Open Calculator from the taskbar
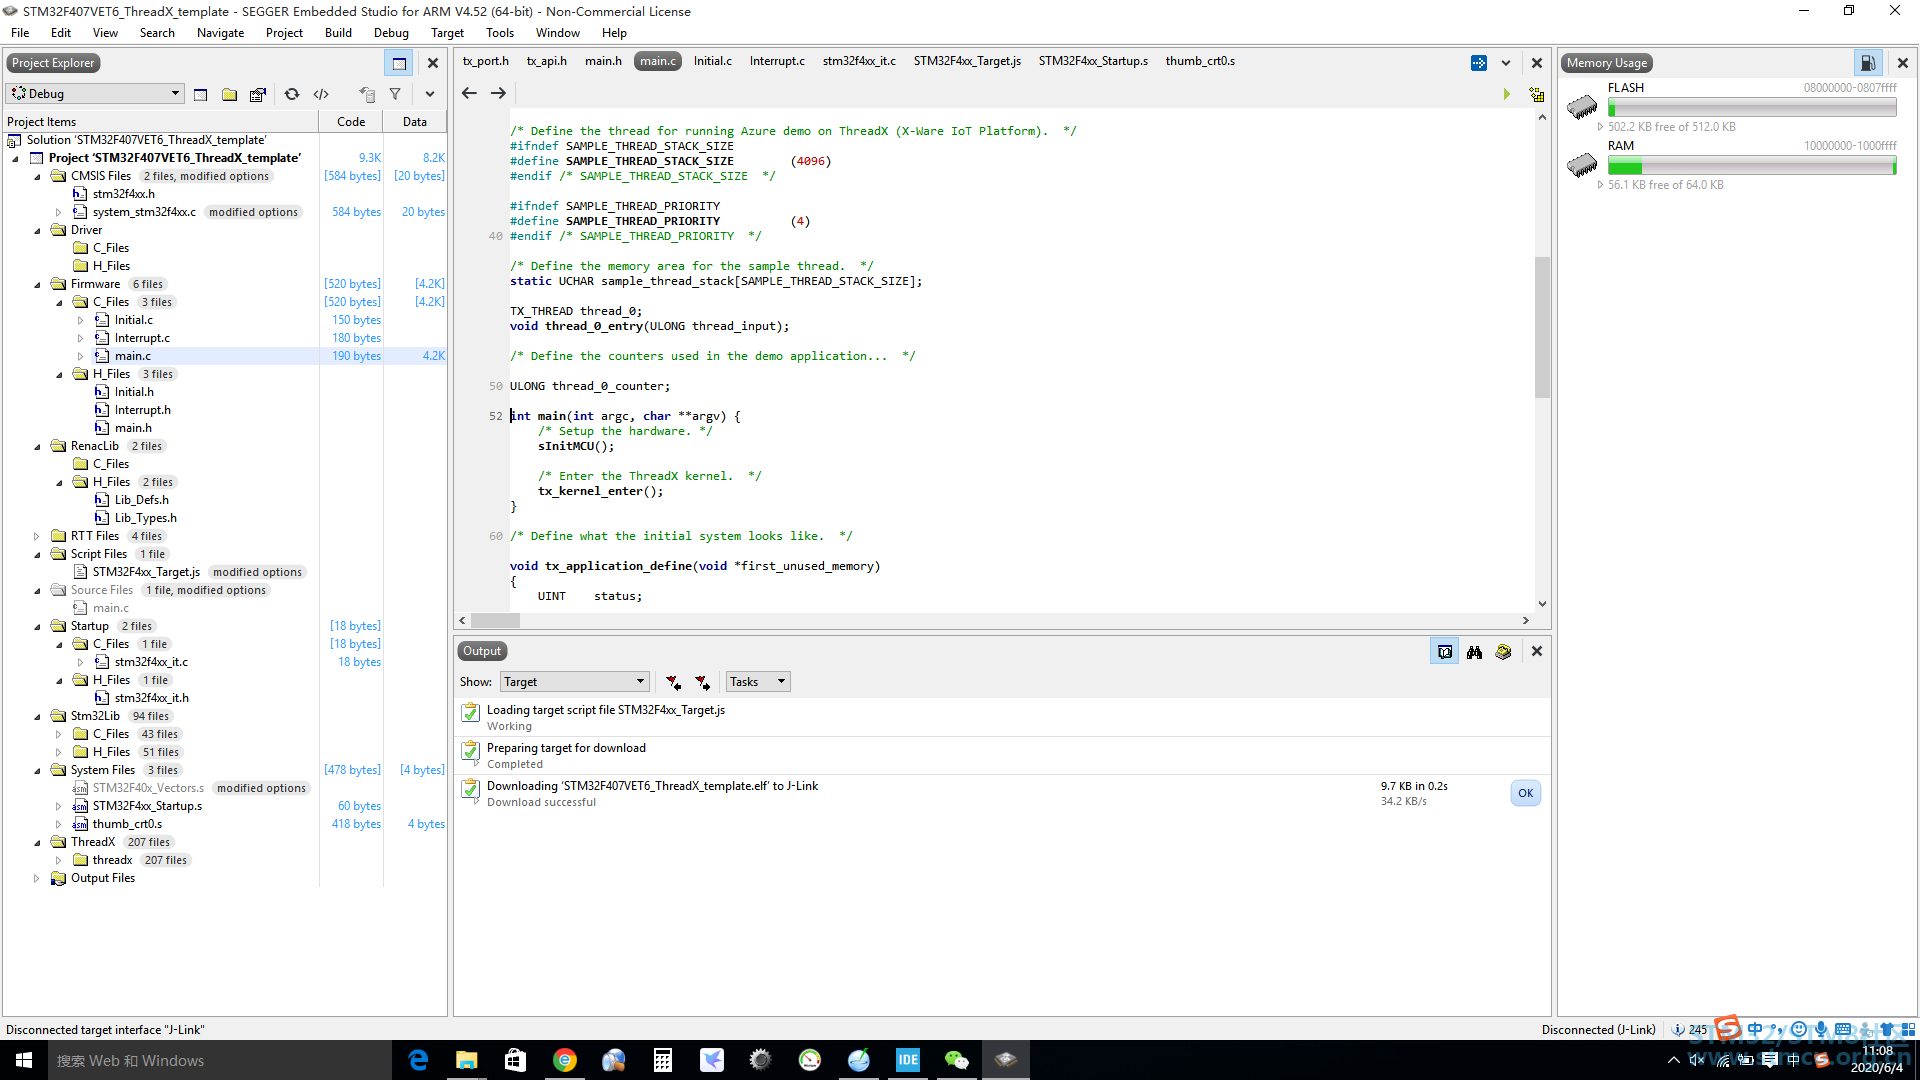 pos(663,1060)
